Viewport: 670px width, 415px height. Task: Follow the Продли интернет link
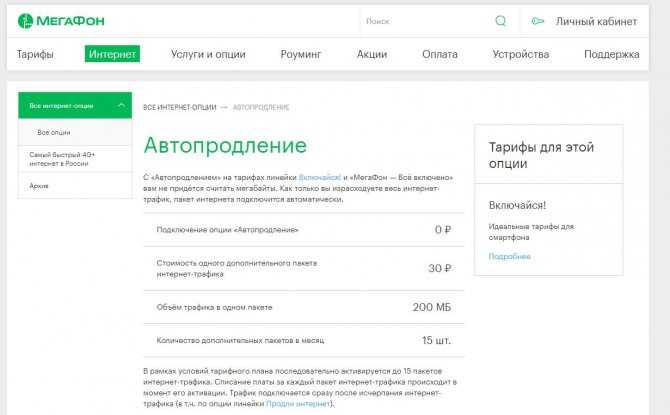(298, 403)
